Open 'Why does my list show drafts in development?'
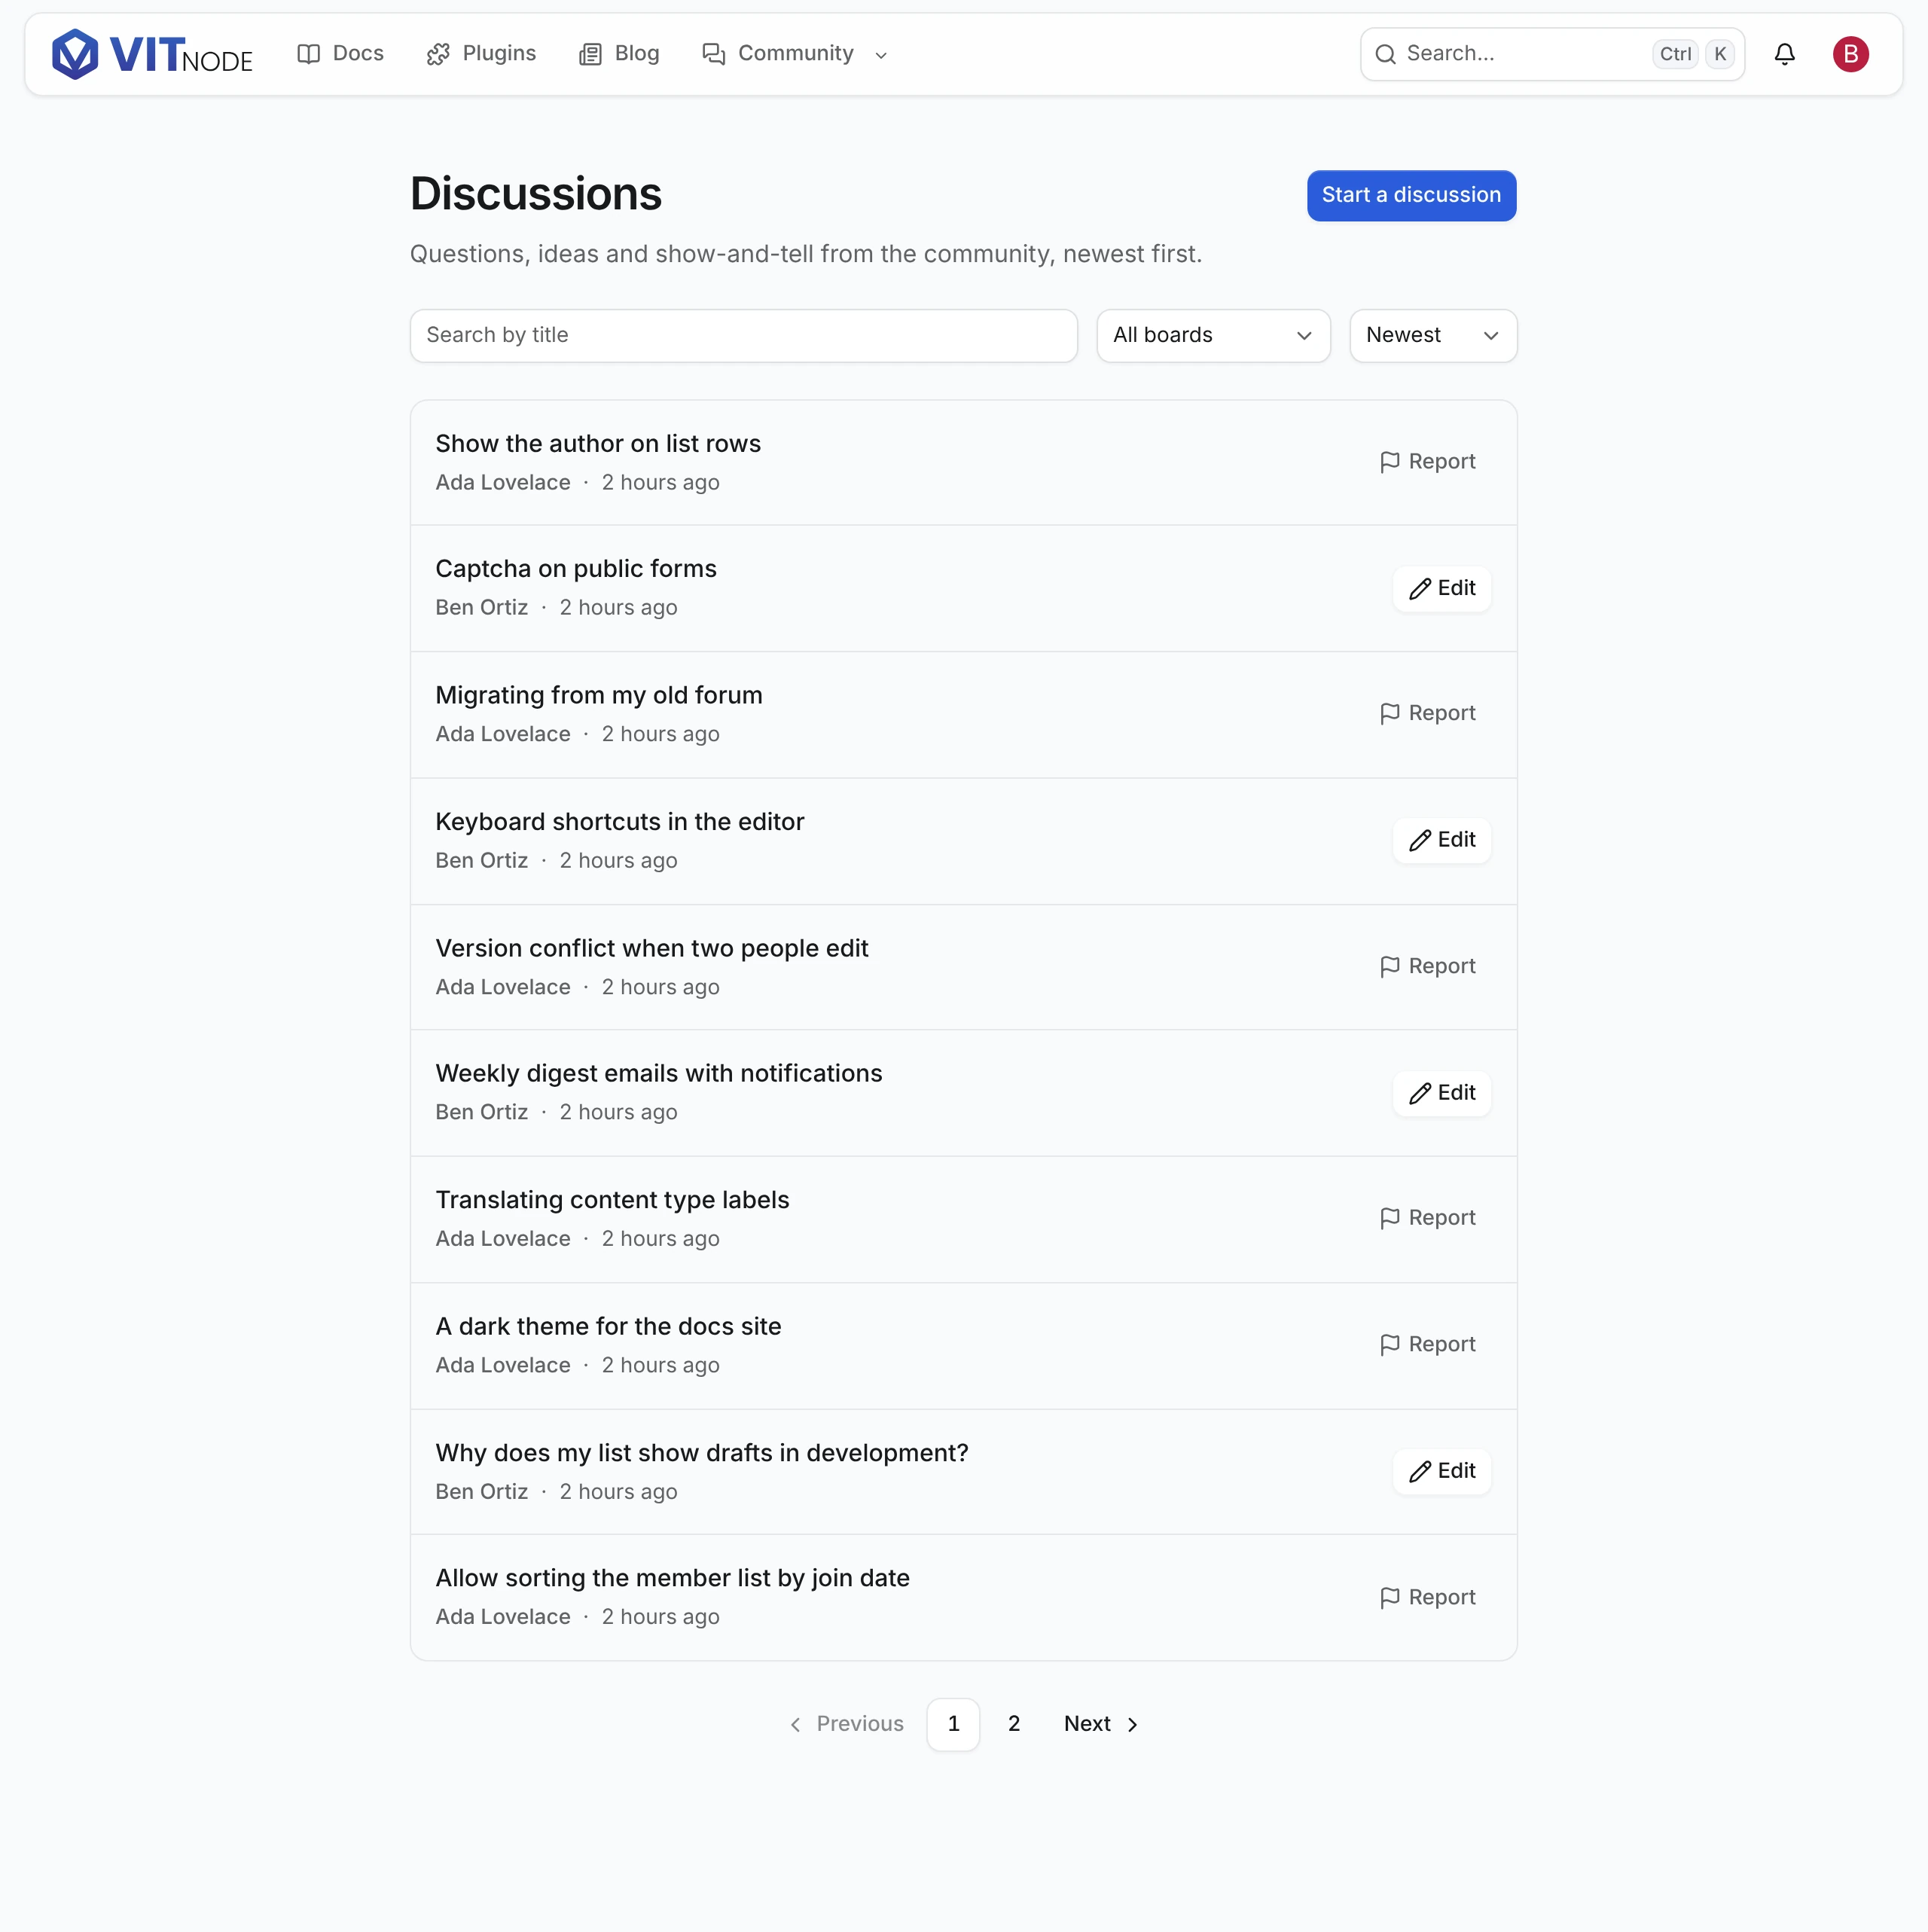This screenshot has height=1932, width=1928. [702, 1453]
